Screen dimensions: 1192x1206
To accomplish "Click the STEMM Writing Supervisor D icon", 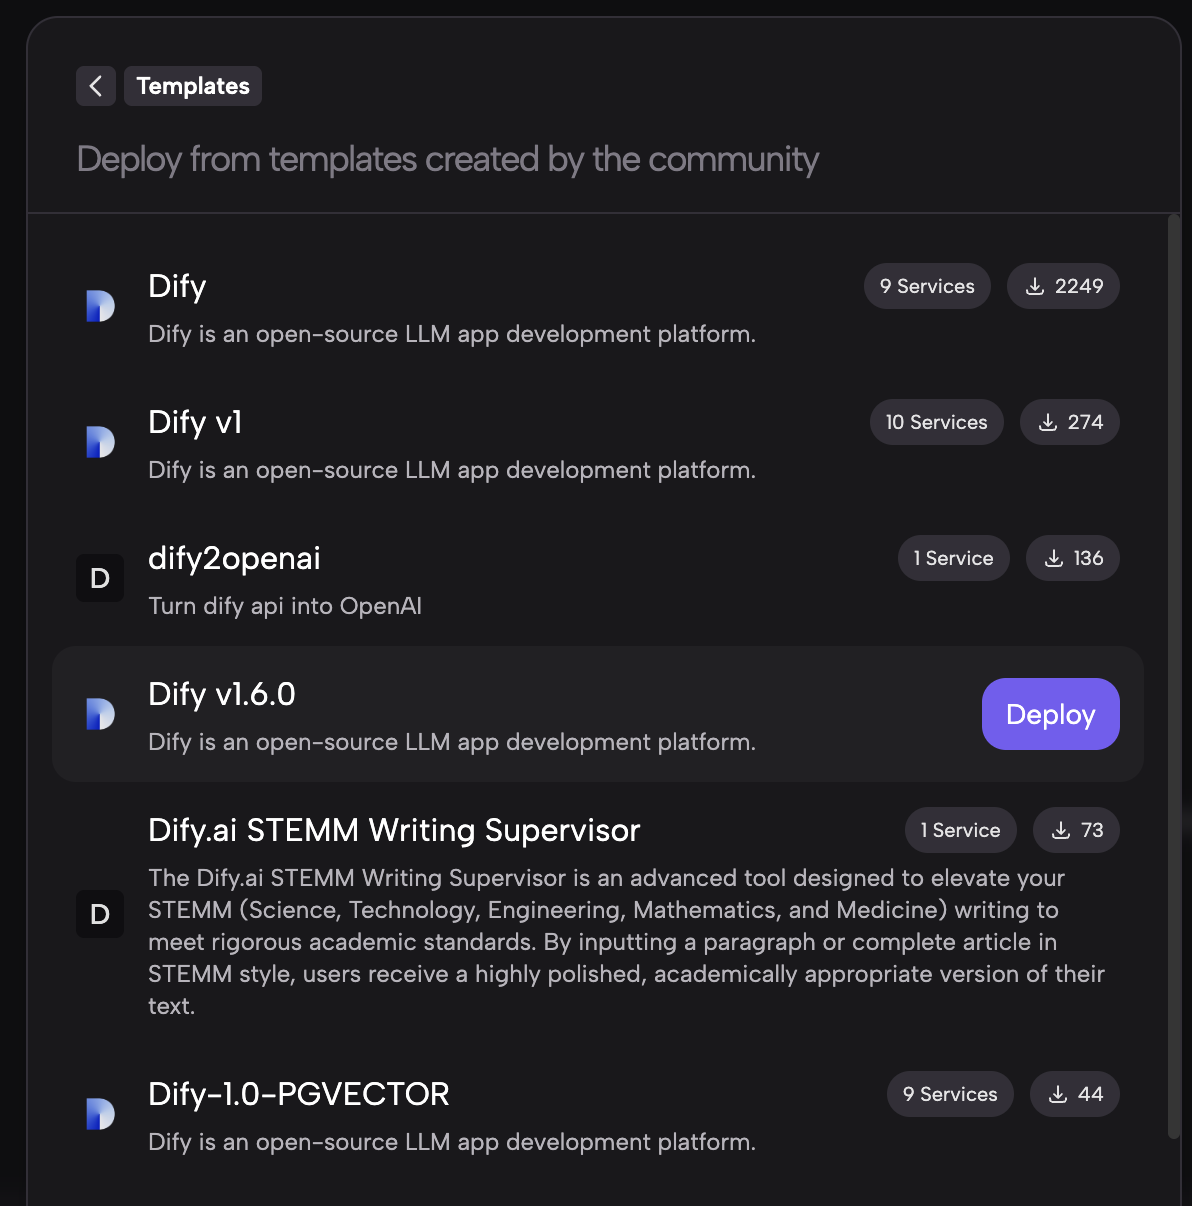I will 100,914.
